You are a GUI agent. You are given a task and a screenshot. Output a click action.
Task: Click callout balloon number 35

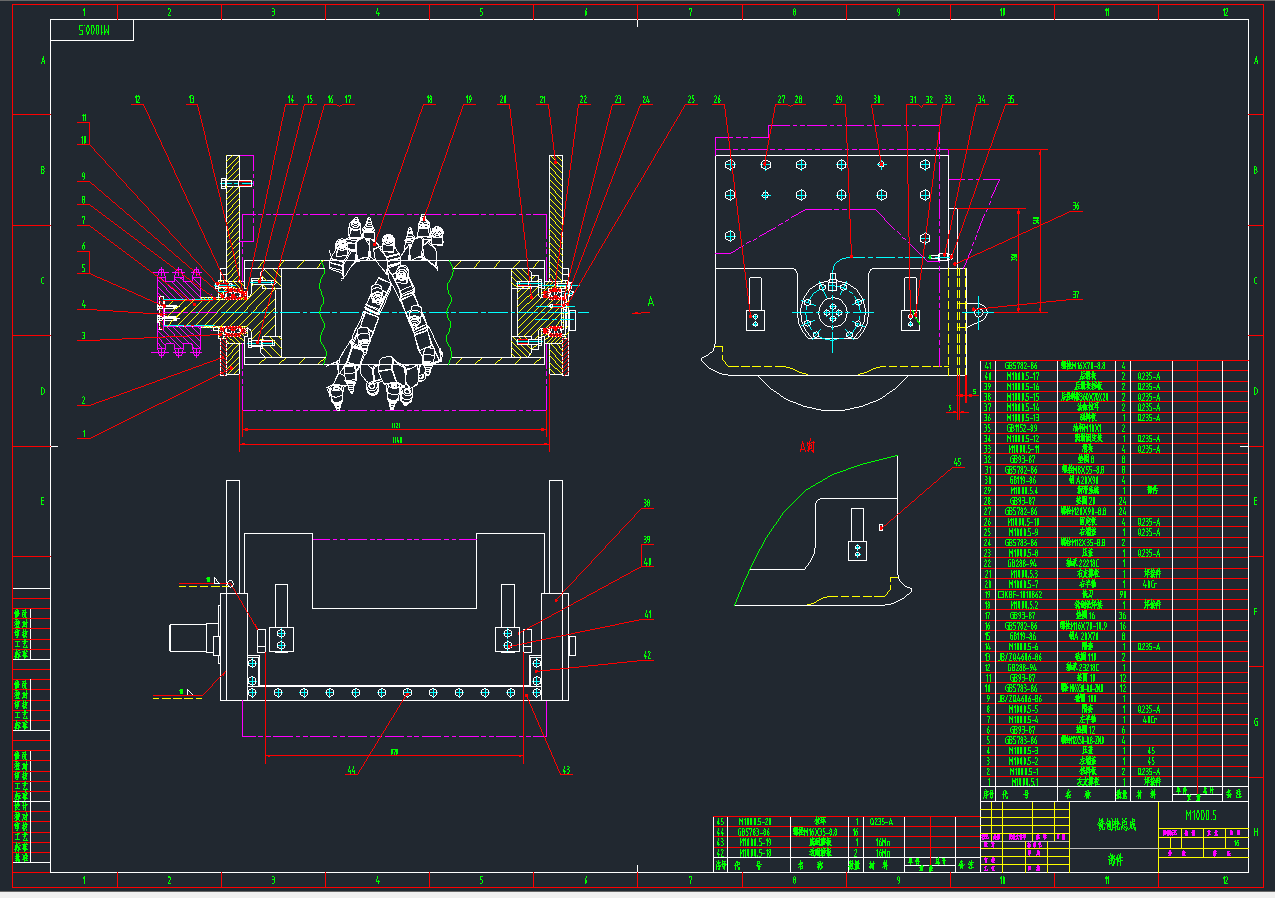(x=1011, y=99)
